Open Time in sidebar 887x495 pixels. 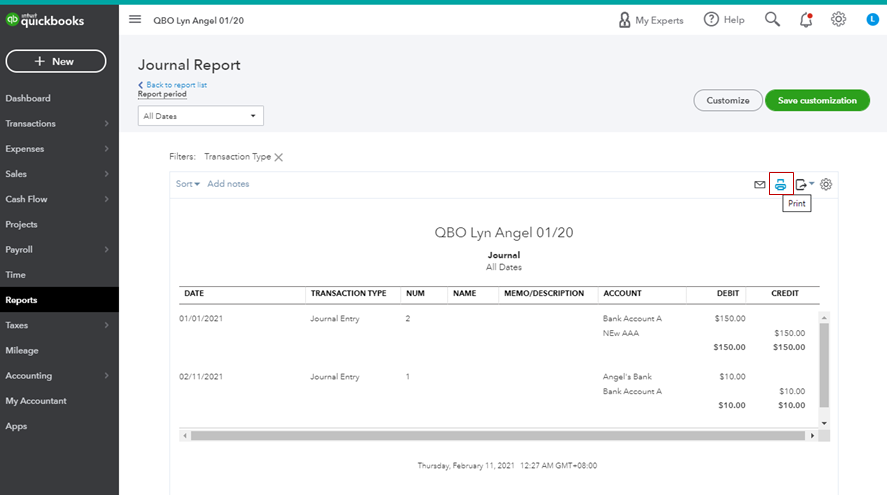[15, 275]
